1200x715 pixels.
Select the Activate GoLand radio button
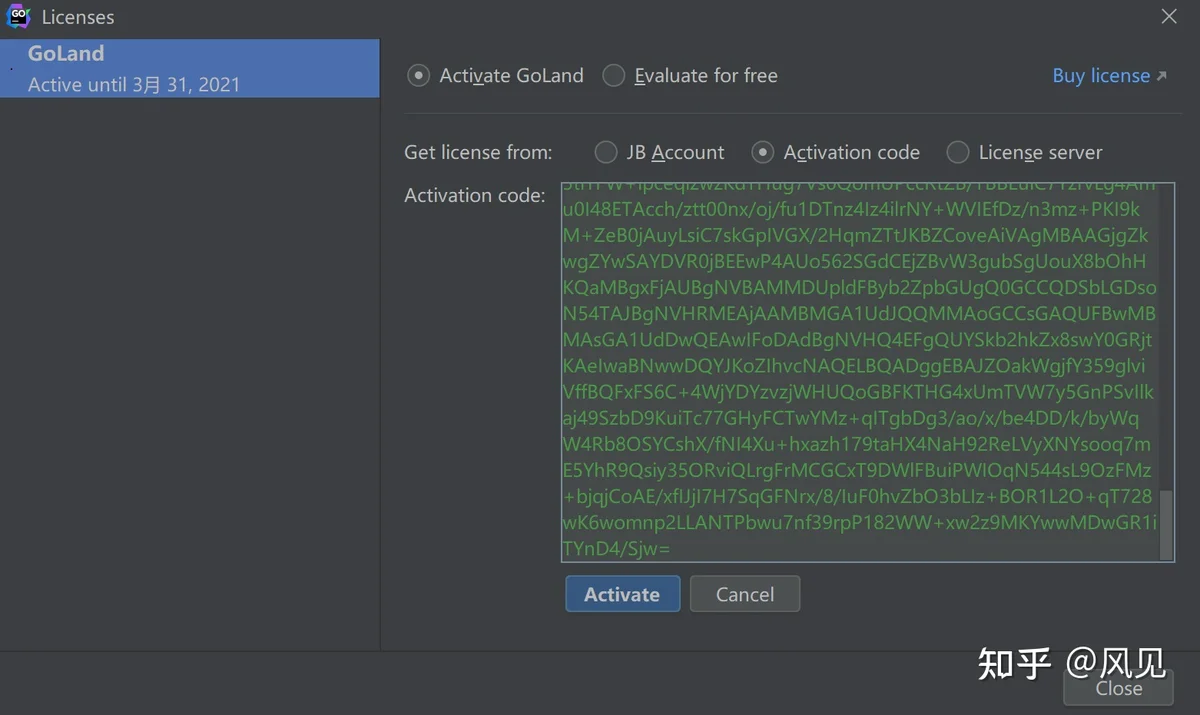(420, 76)
